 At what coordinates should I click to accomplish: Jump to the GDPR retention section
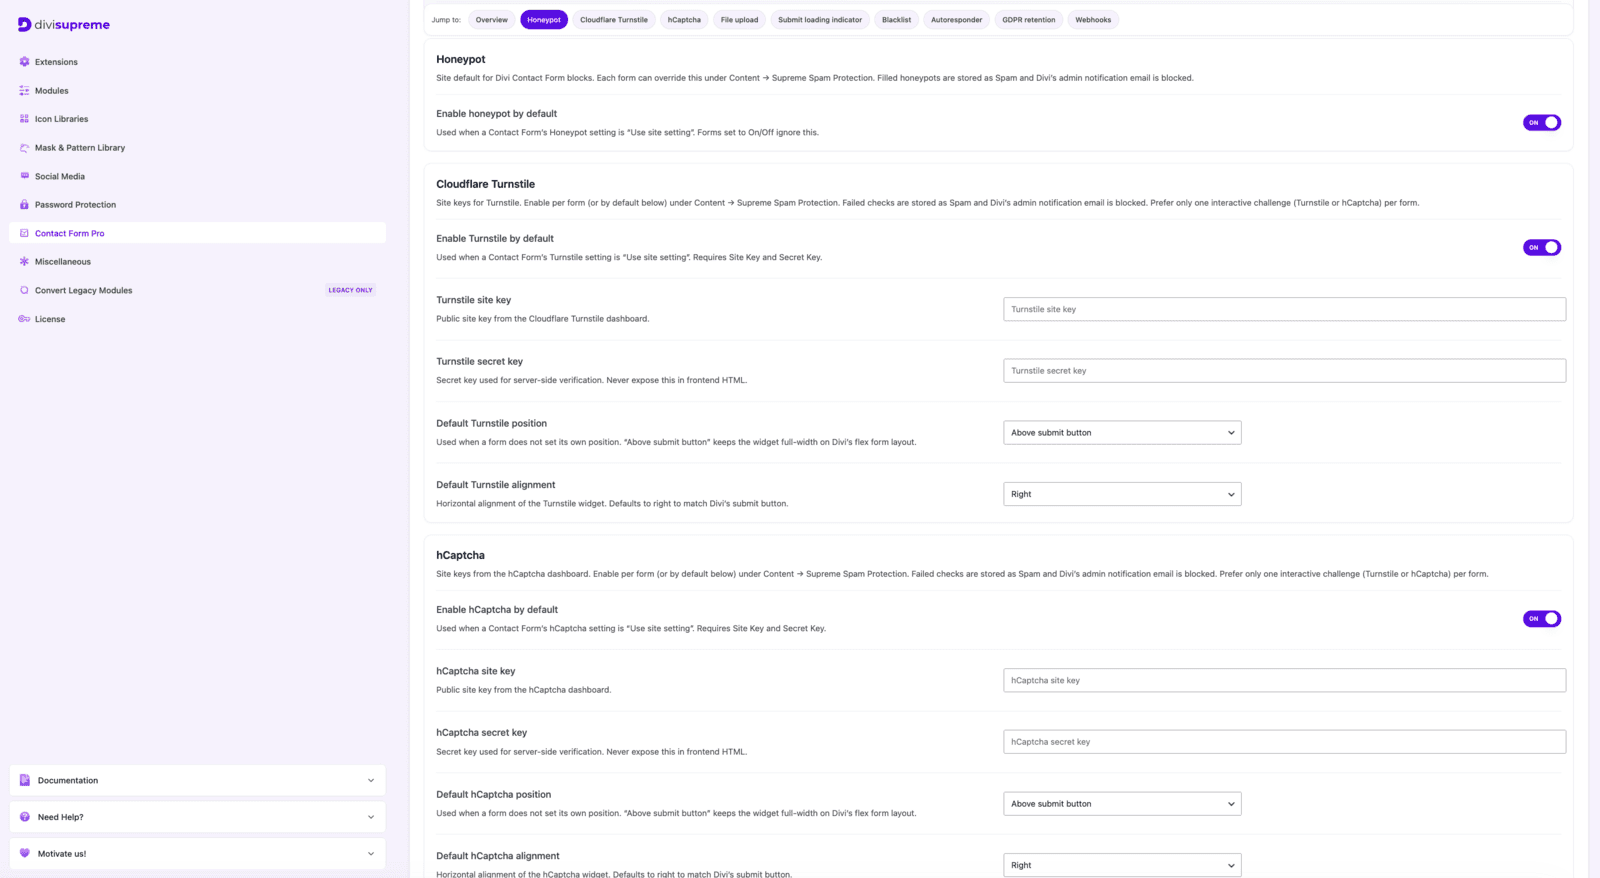click(1029, 19)
